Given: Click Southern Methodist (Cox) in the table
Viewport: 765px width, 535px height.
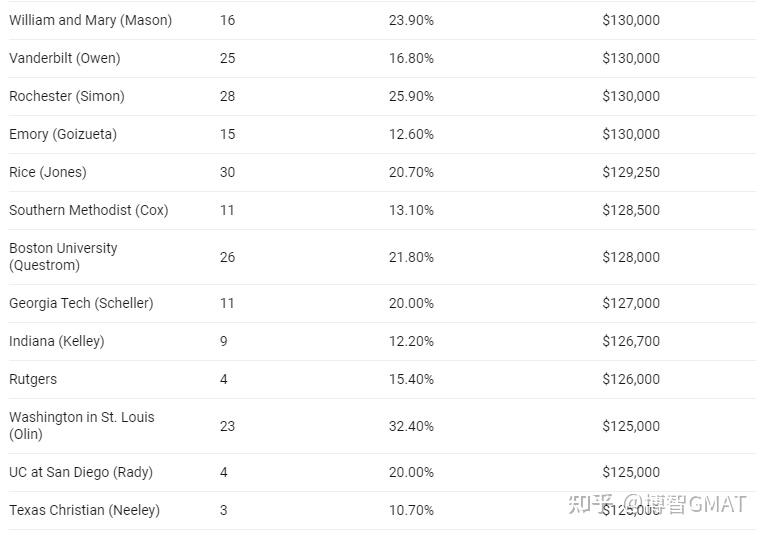Looking at the screenshot, I should [x=89, y=211].
